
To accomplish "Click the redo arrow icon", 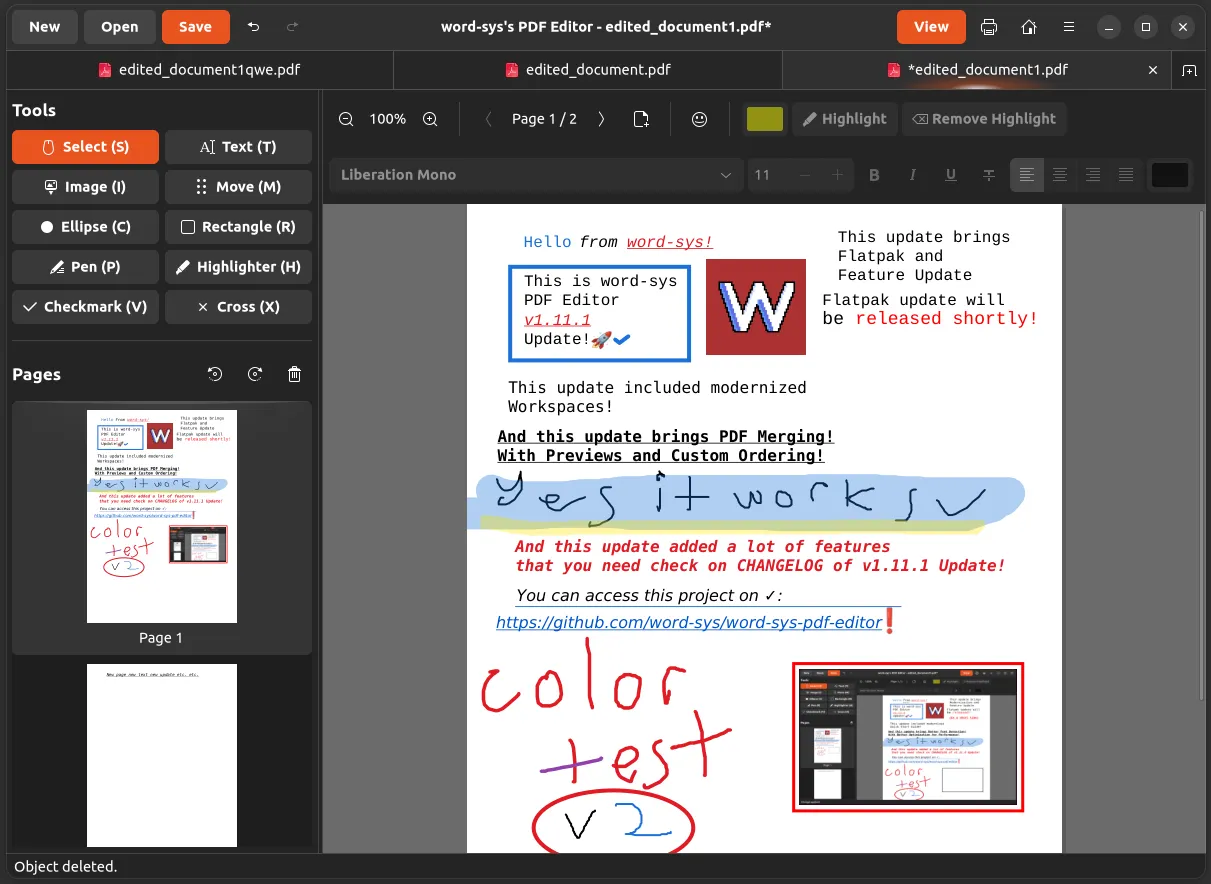I will point(292,27).
